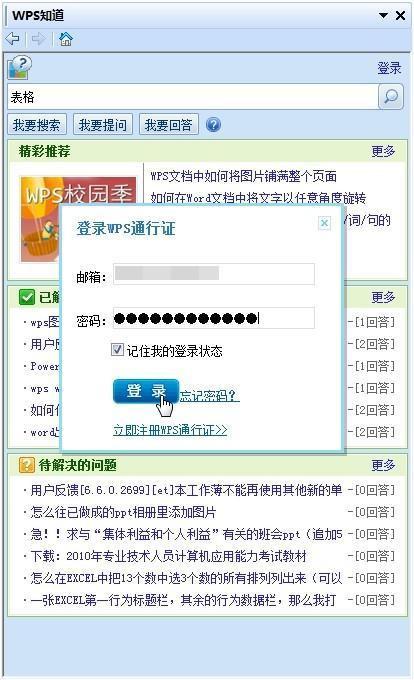Go to home via house icon
This screenshot has width=414, height=680.
pos(65,39)
